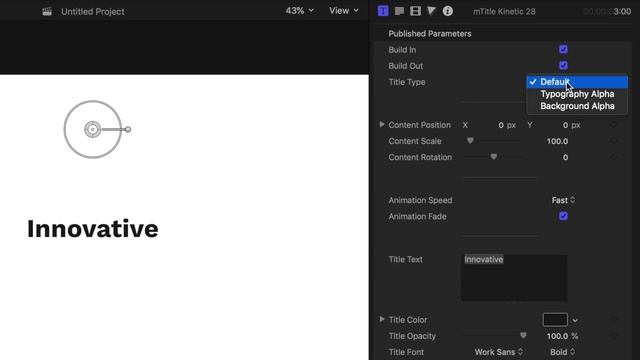The width and height of the screenshot is (640, 360).
Task: Disable the Animation Fade checkbox
Action: tap(563, 216)
